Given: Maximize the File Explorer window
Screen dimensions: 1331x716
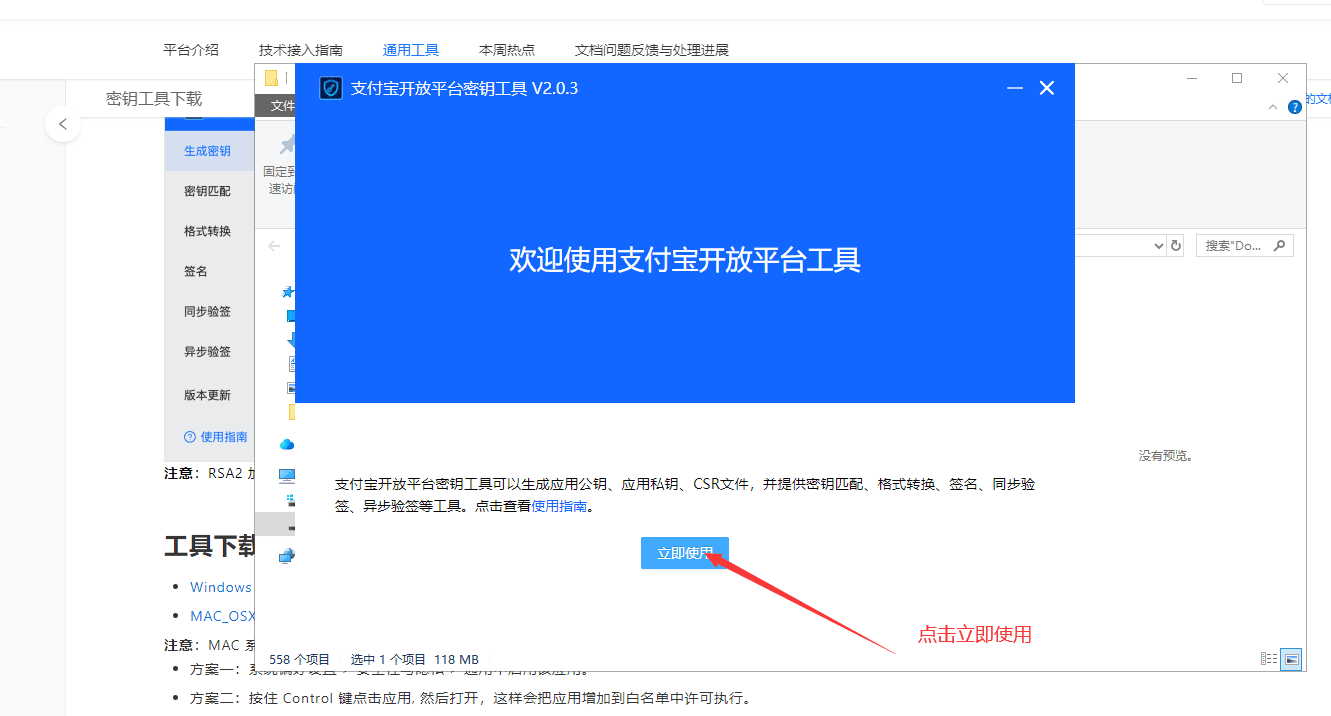Looking at the screenshot, I should [1237, 78].
